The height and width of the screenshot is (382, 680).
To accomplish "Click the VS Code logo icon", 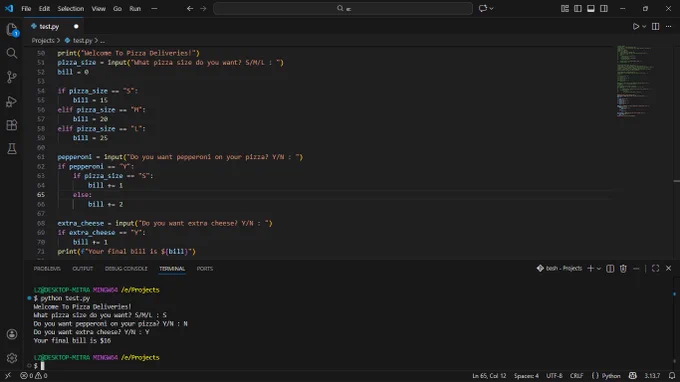I will coord(9,8).
